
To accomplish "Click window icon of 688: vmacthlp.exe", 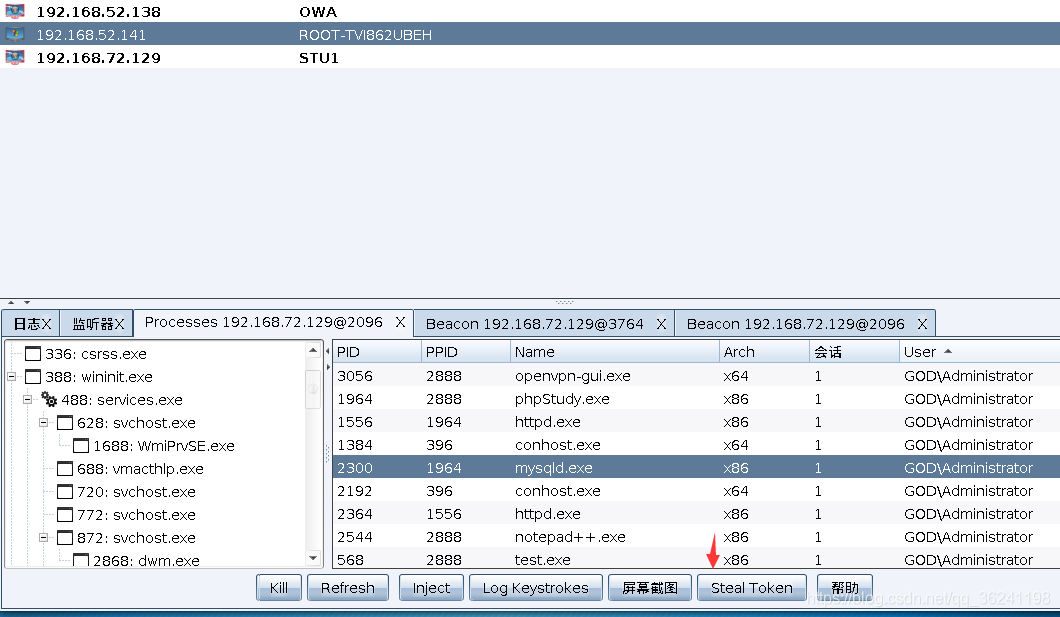I will click(x=64, y=468).
